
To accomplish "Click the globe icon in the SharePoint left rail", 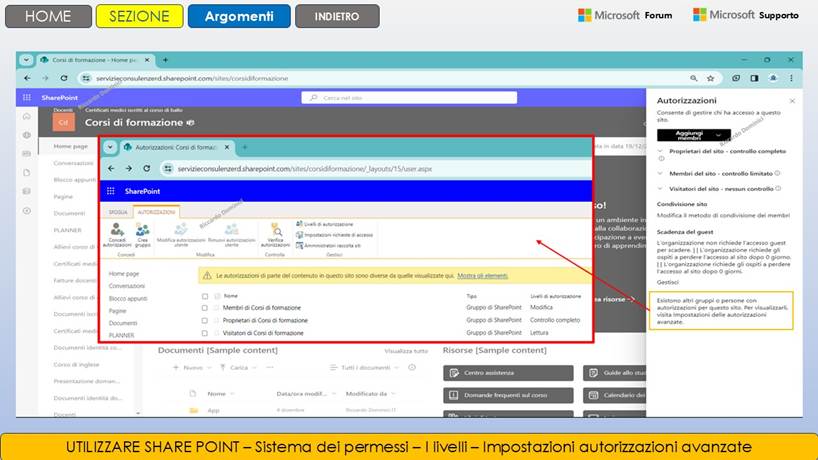I will 27,135.
